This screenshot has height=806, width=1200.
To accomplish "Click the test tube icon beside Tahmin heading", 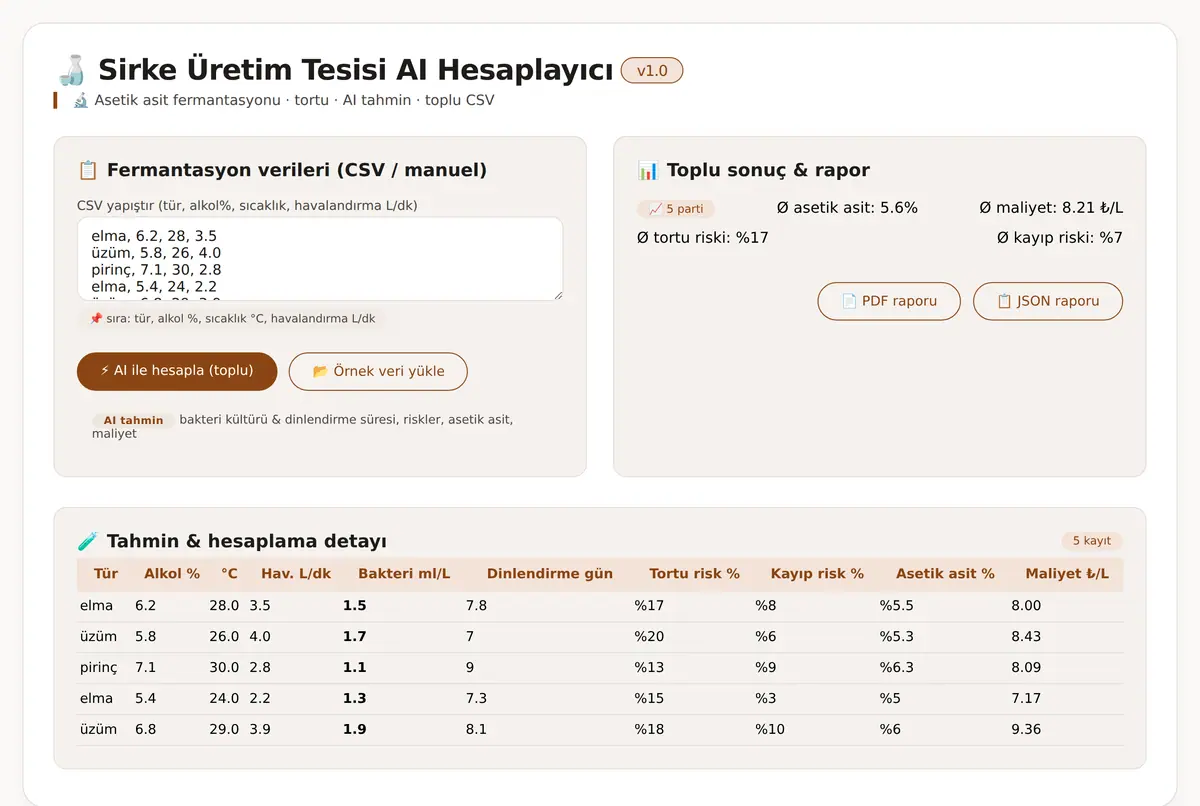I will point(88,541).
